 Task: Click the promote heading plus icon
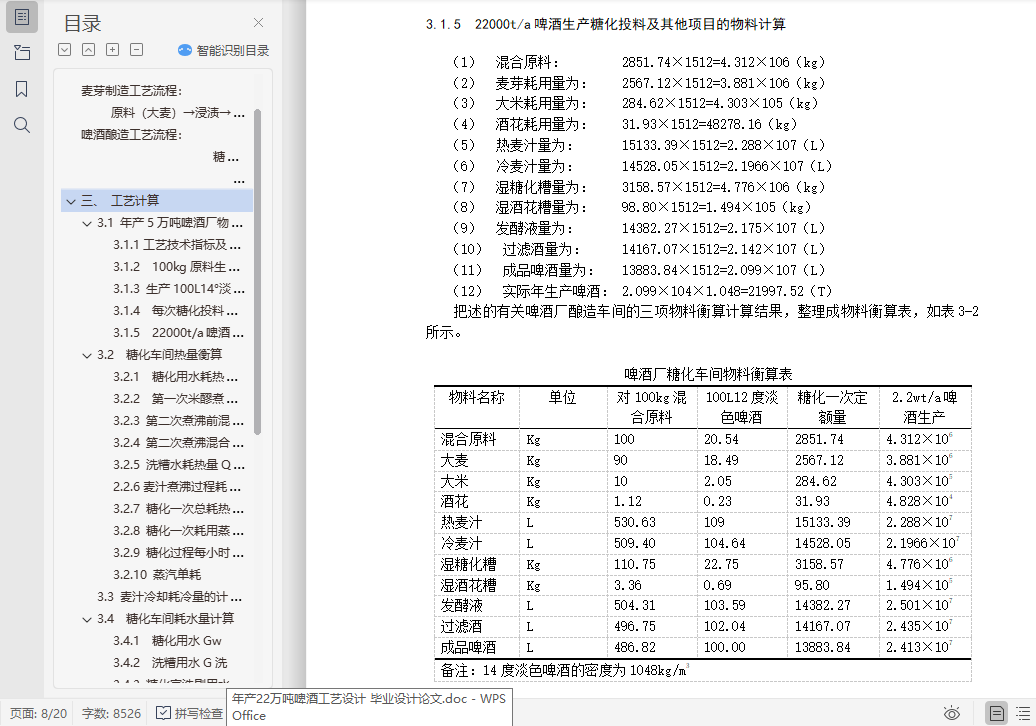(x=112, y=50)
